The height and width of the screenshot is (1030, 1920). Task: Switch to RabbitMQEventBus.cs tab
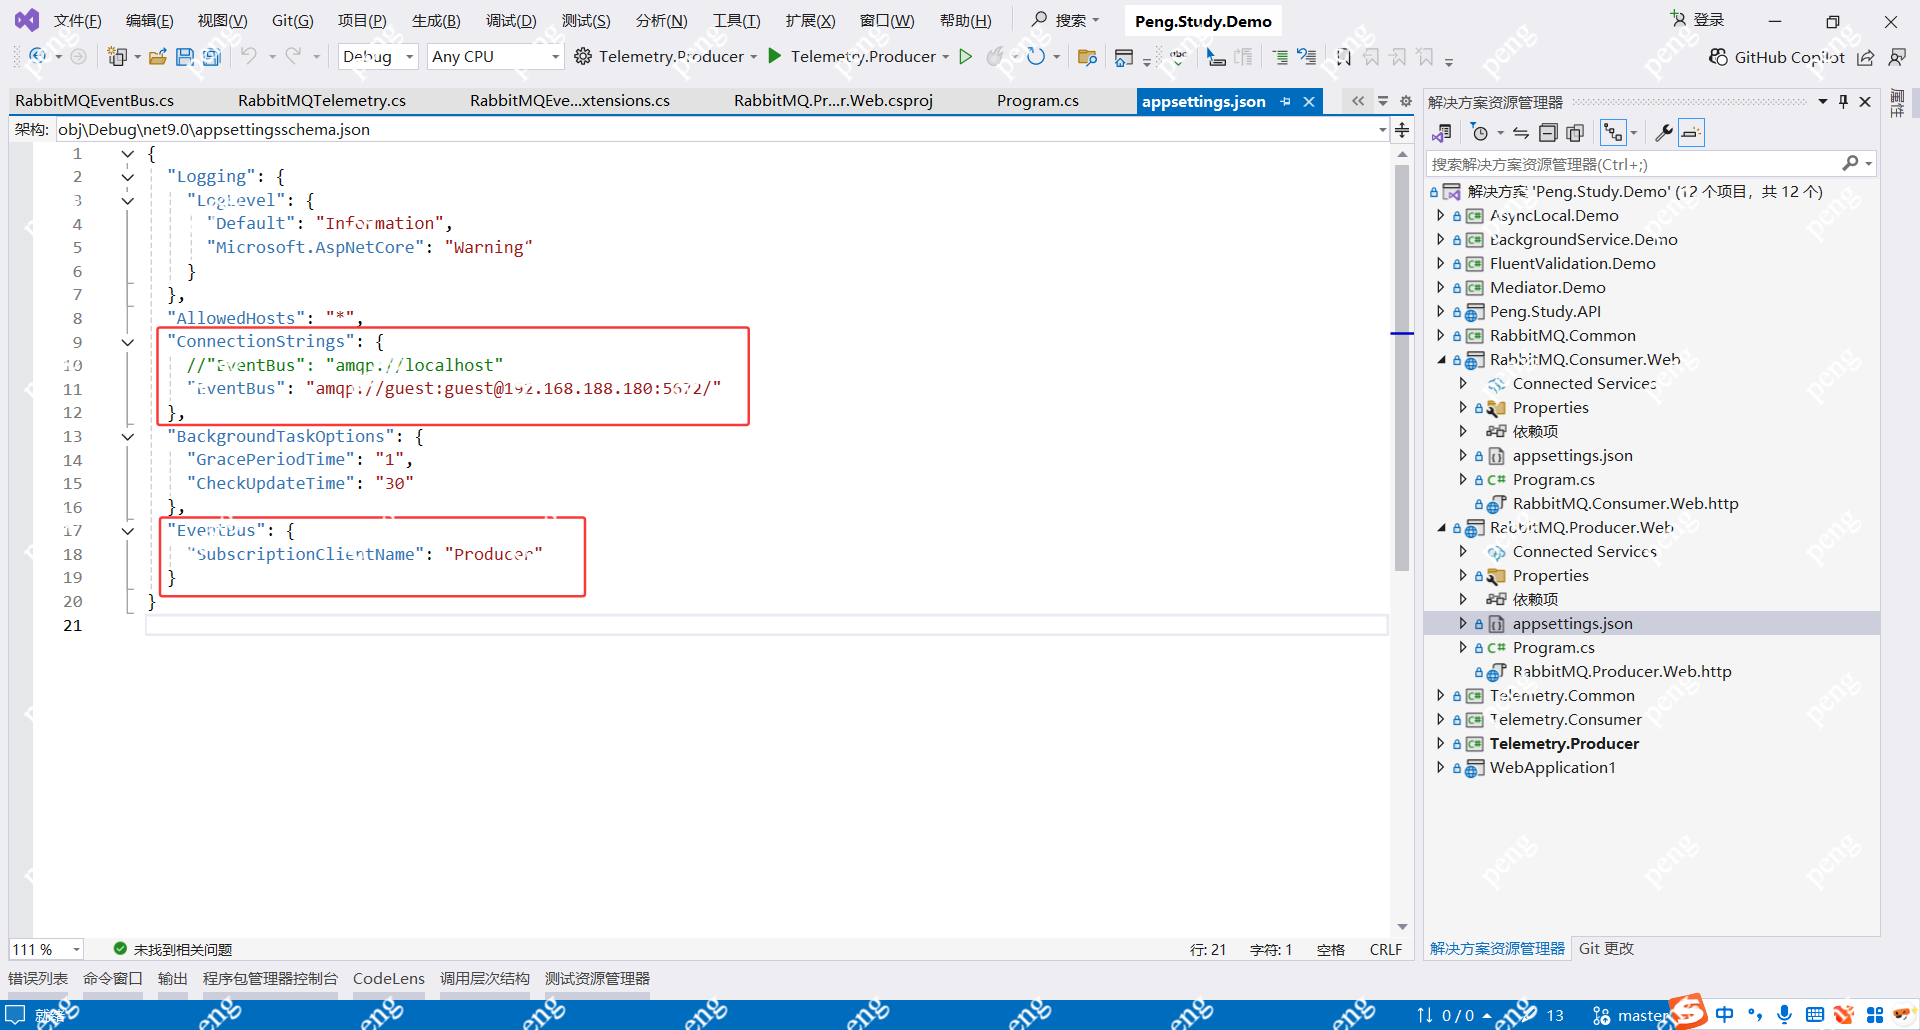point(95,101)
